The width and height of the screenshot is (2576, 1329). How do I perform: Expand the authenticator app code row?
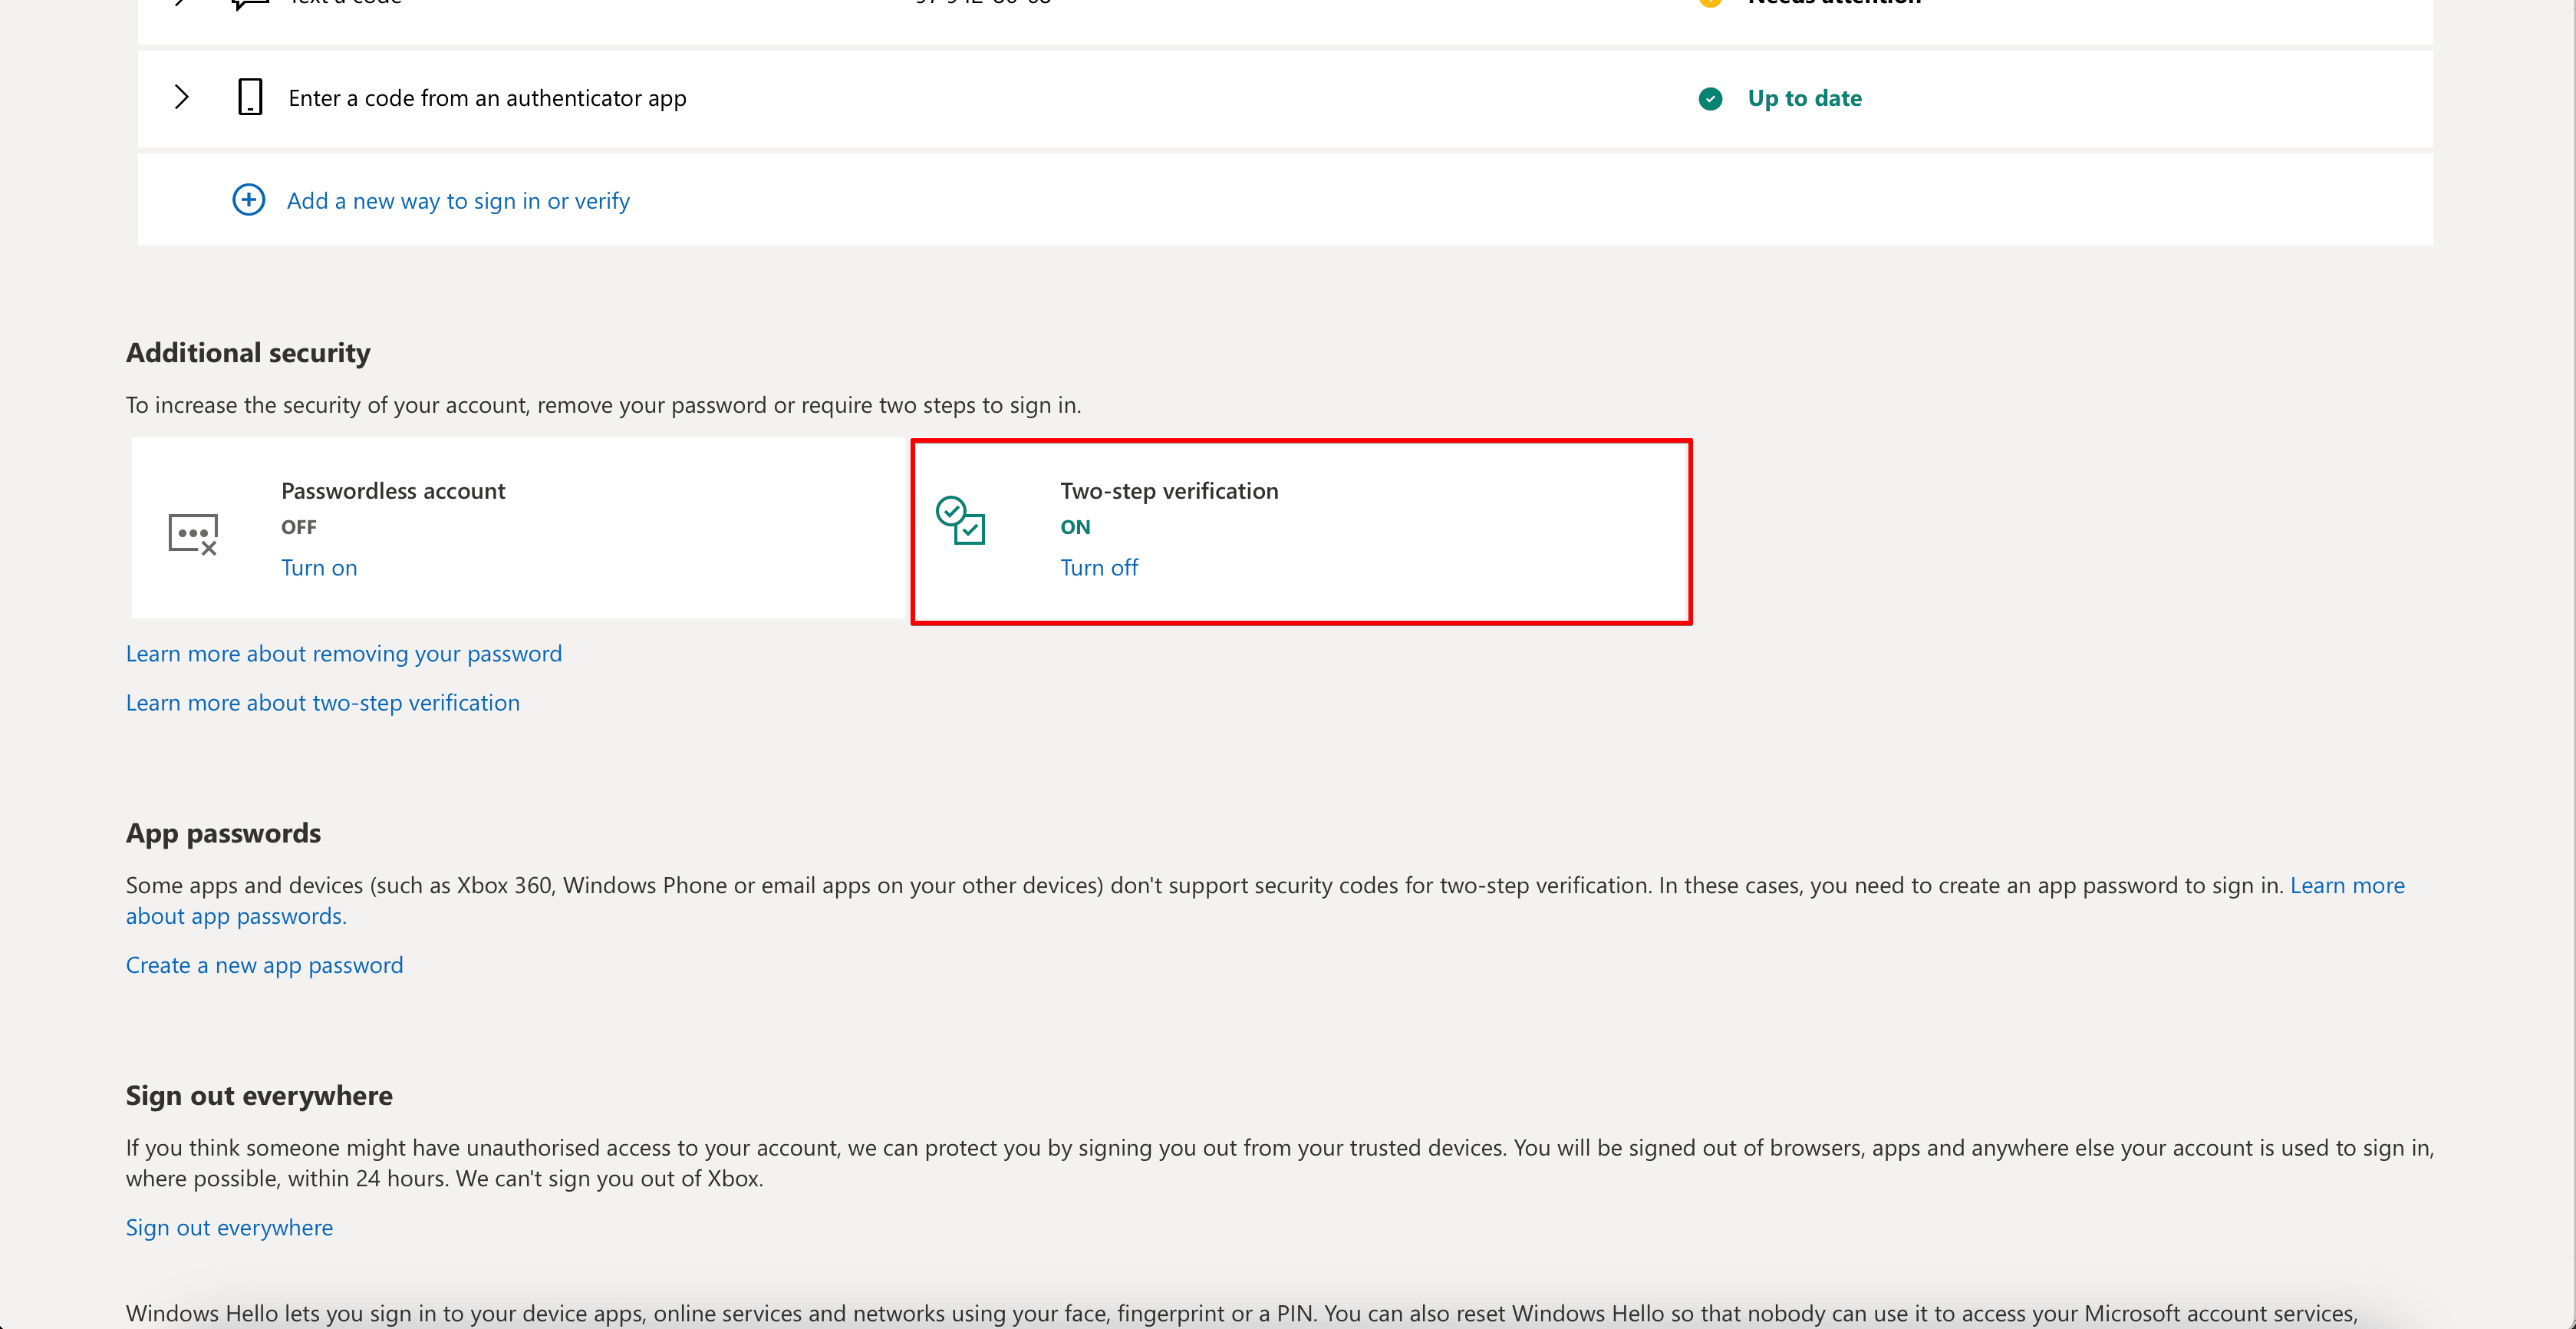tap(181, 97)
